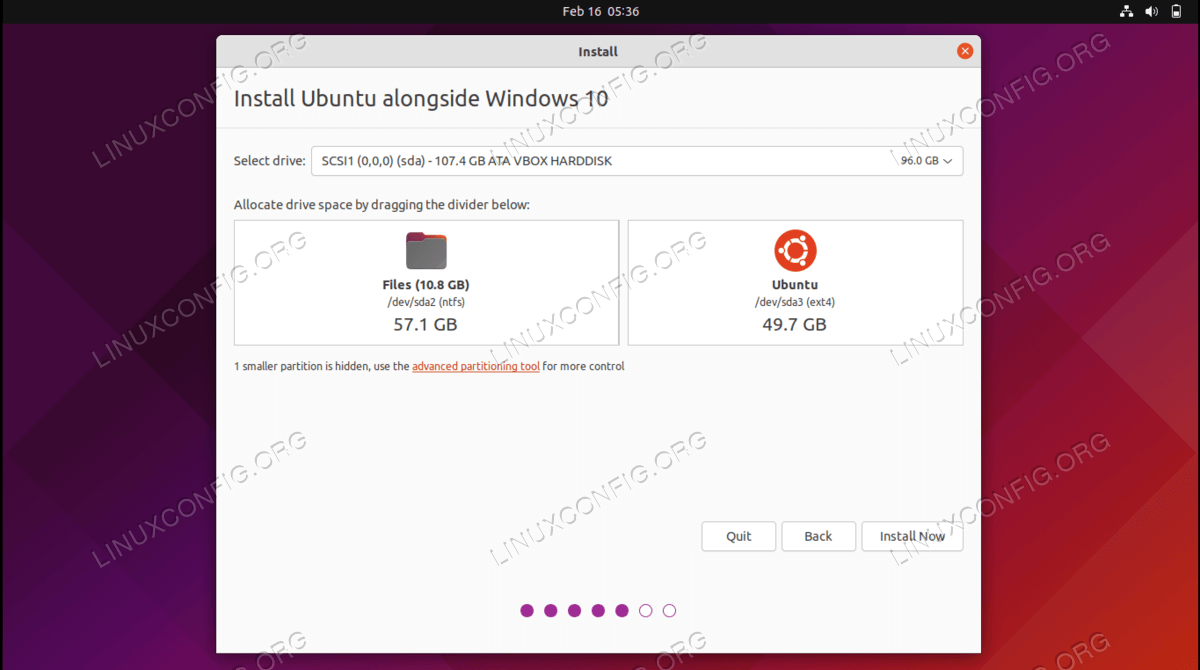The image size is (1200, 670).
Task: Click the /dev/sda2 (ntfs) label
Action: coord(426,302)
